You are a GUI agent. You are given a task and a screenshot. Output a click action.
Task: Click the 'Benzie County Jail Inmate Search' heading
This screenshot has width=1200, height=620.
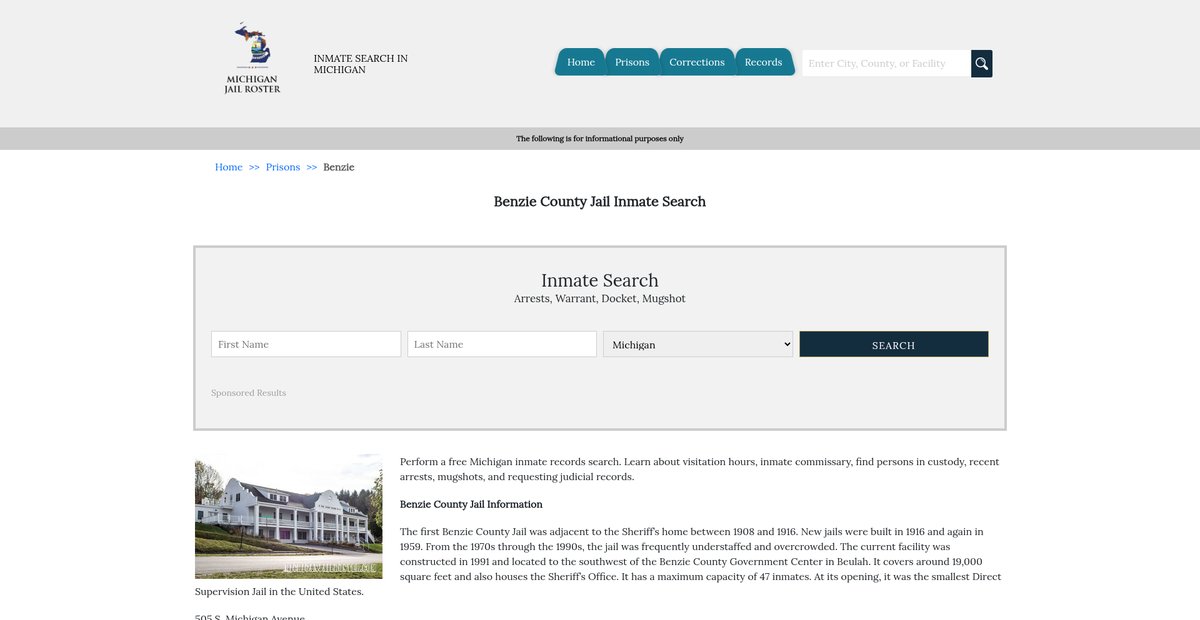(x=600, y=202)
